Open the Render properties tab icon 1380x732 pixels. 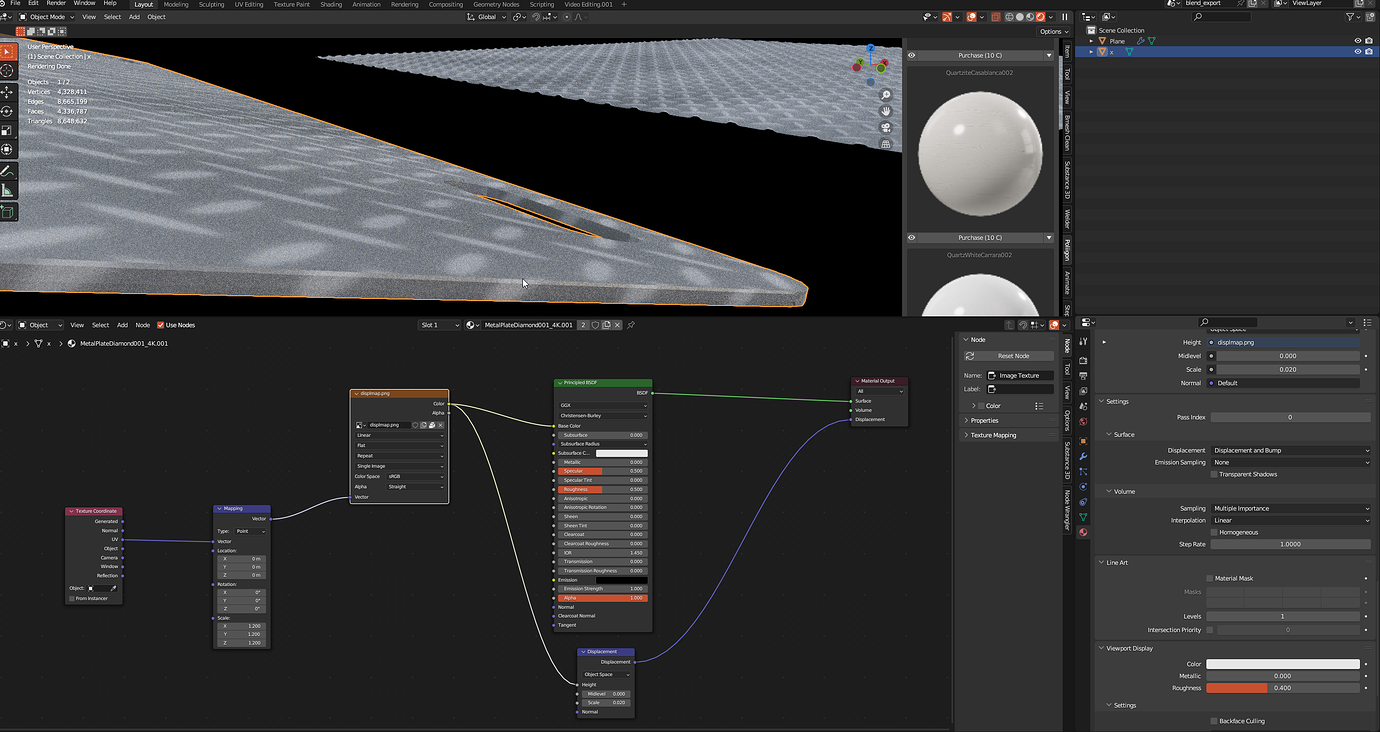(1083, 359)
